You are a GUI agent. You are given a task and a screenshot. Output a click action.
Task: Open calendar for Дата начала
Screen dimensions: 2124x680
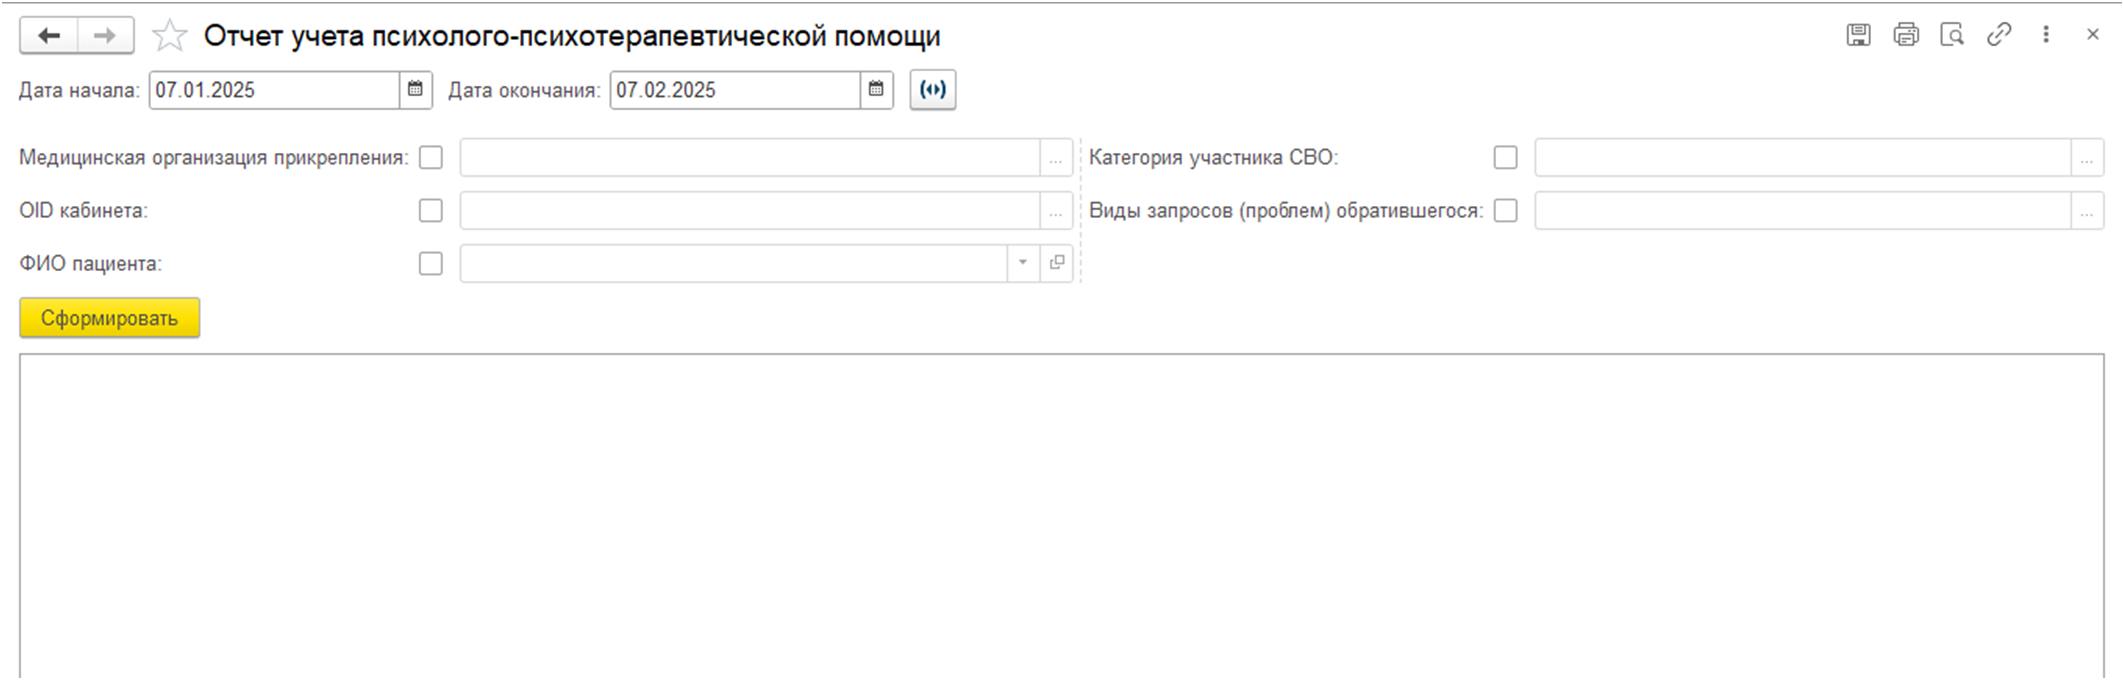[x=416, y=90]
